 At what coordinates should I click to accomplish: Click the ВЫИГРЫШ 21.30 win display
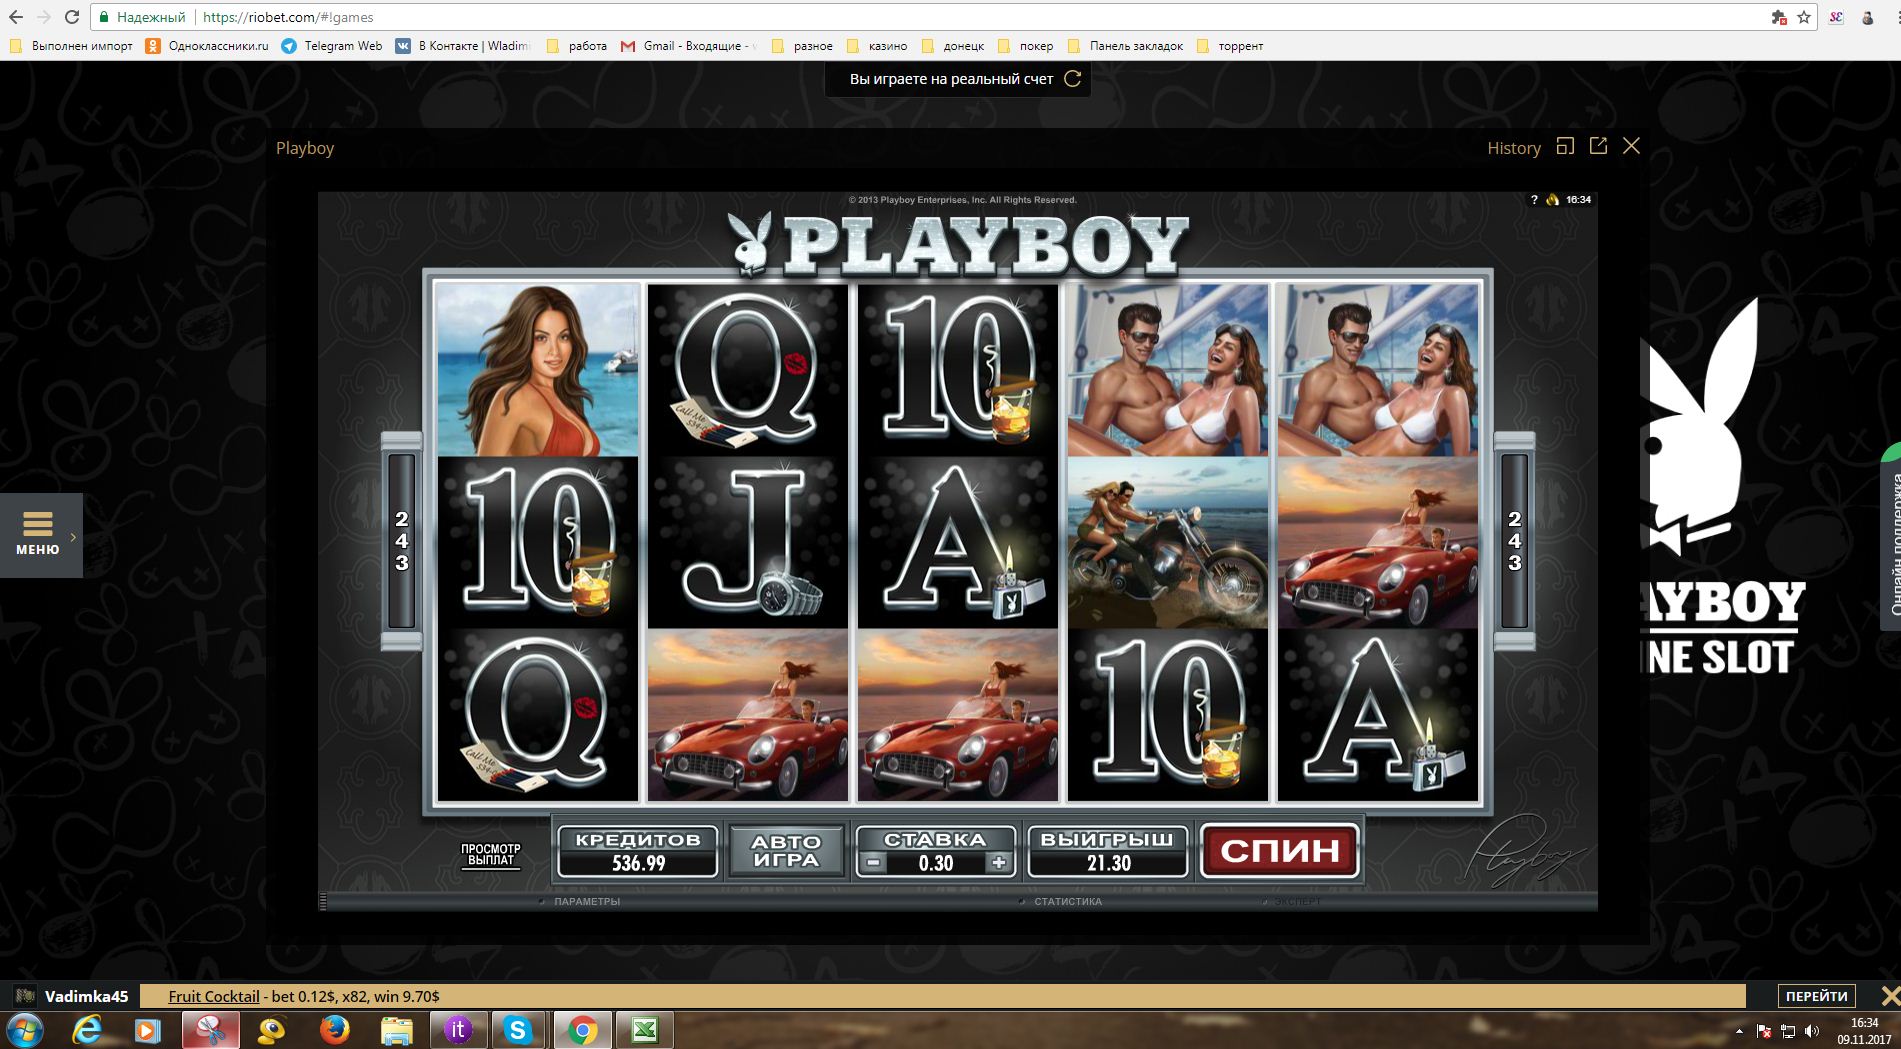(x=1108, y=851)
